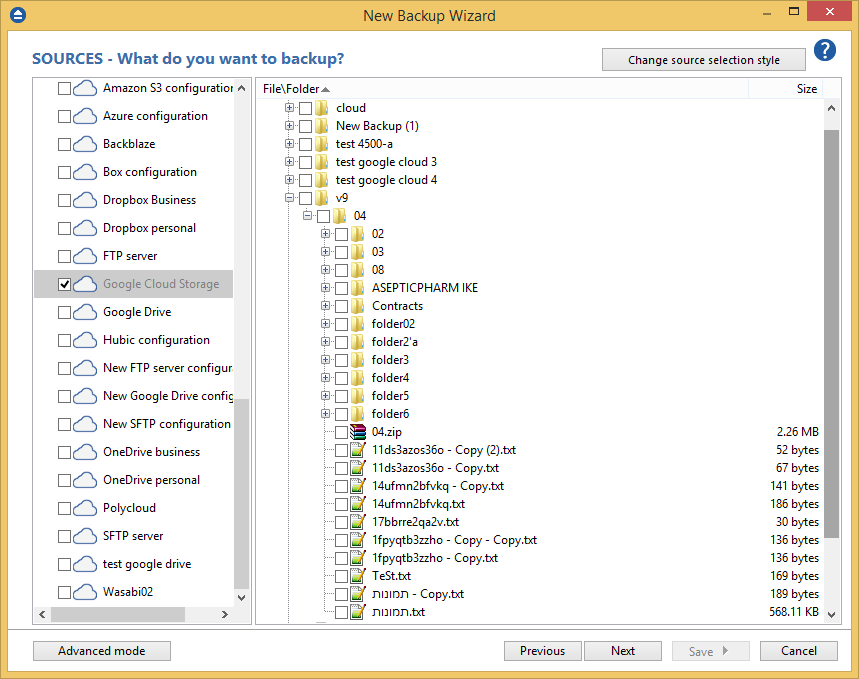Expand the 03 folder node
This screenshot has width=859, height=679.
coord(325,252)
